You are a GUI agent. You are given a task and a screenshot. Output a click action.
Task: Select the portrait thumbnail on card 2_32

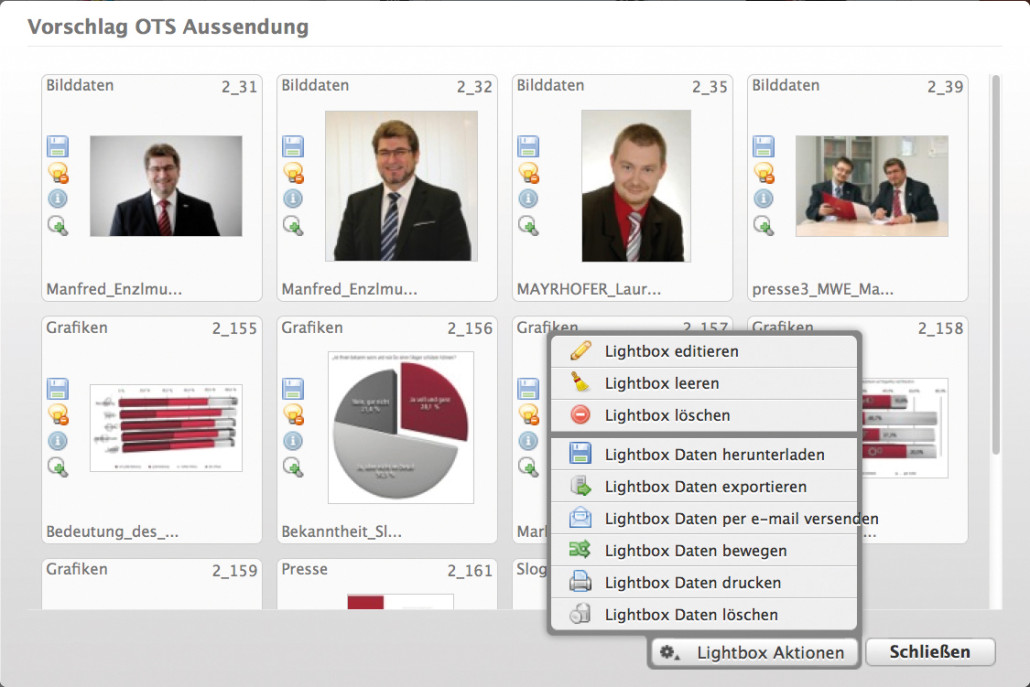point(401,186)
